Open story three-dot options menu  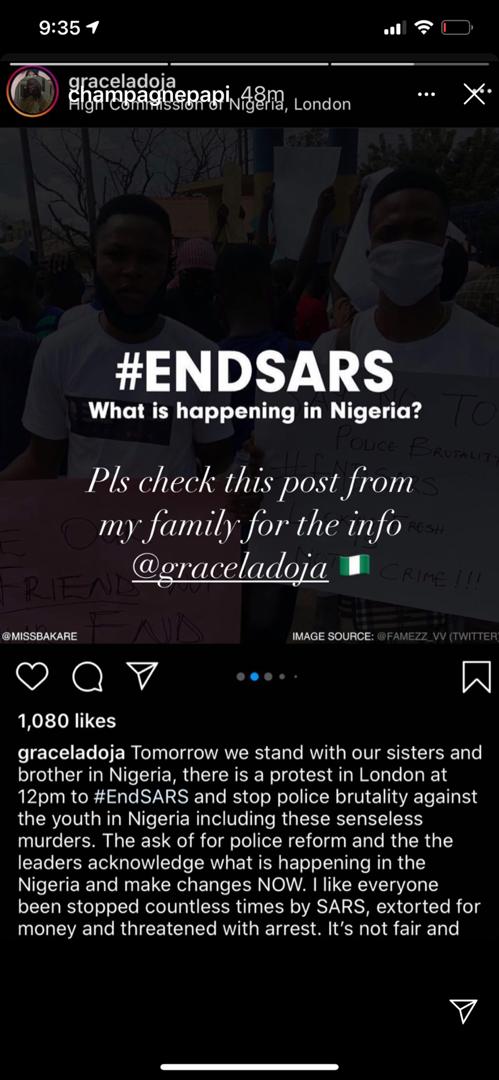[x=427, y=94]
